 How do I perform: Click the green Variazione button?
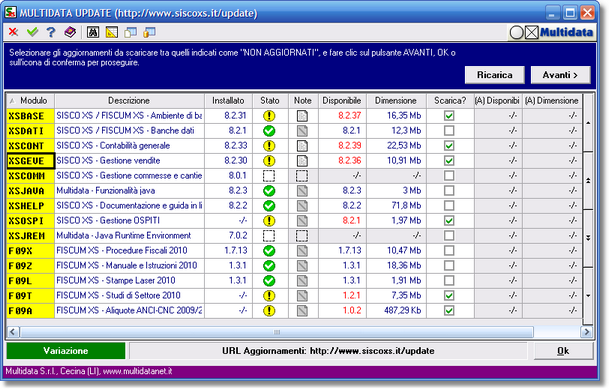pos(66,351)
